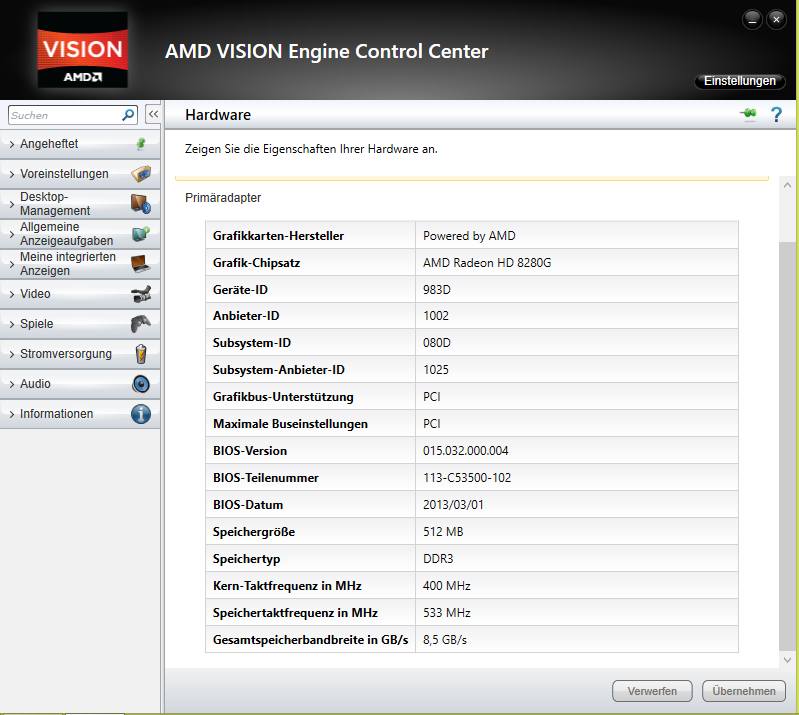Select BIOS-Version value 015.032.000.004
Image resolution: width=799 pixels, height=715 pixels.
[x=465, y=451]
